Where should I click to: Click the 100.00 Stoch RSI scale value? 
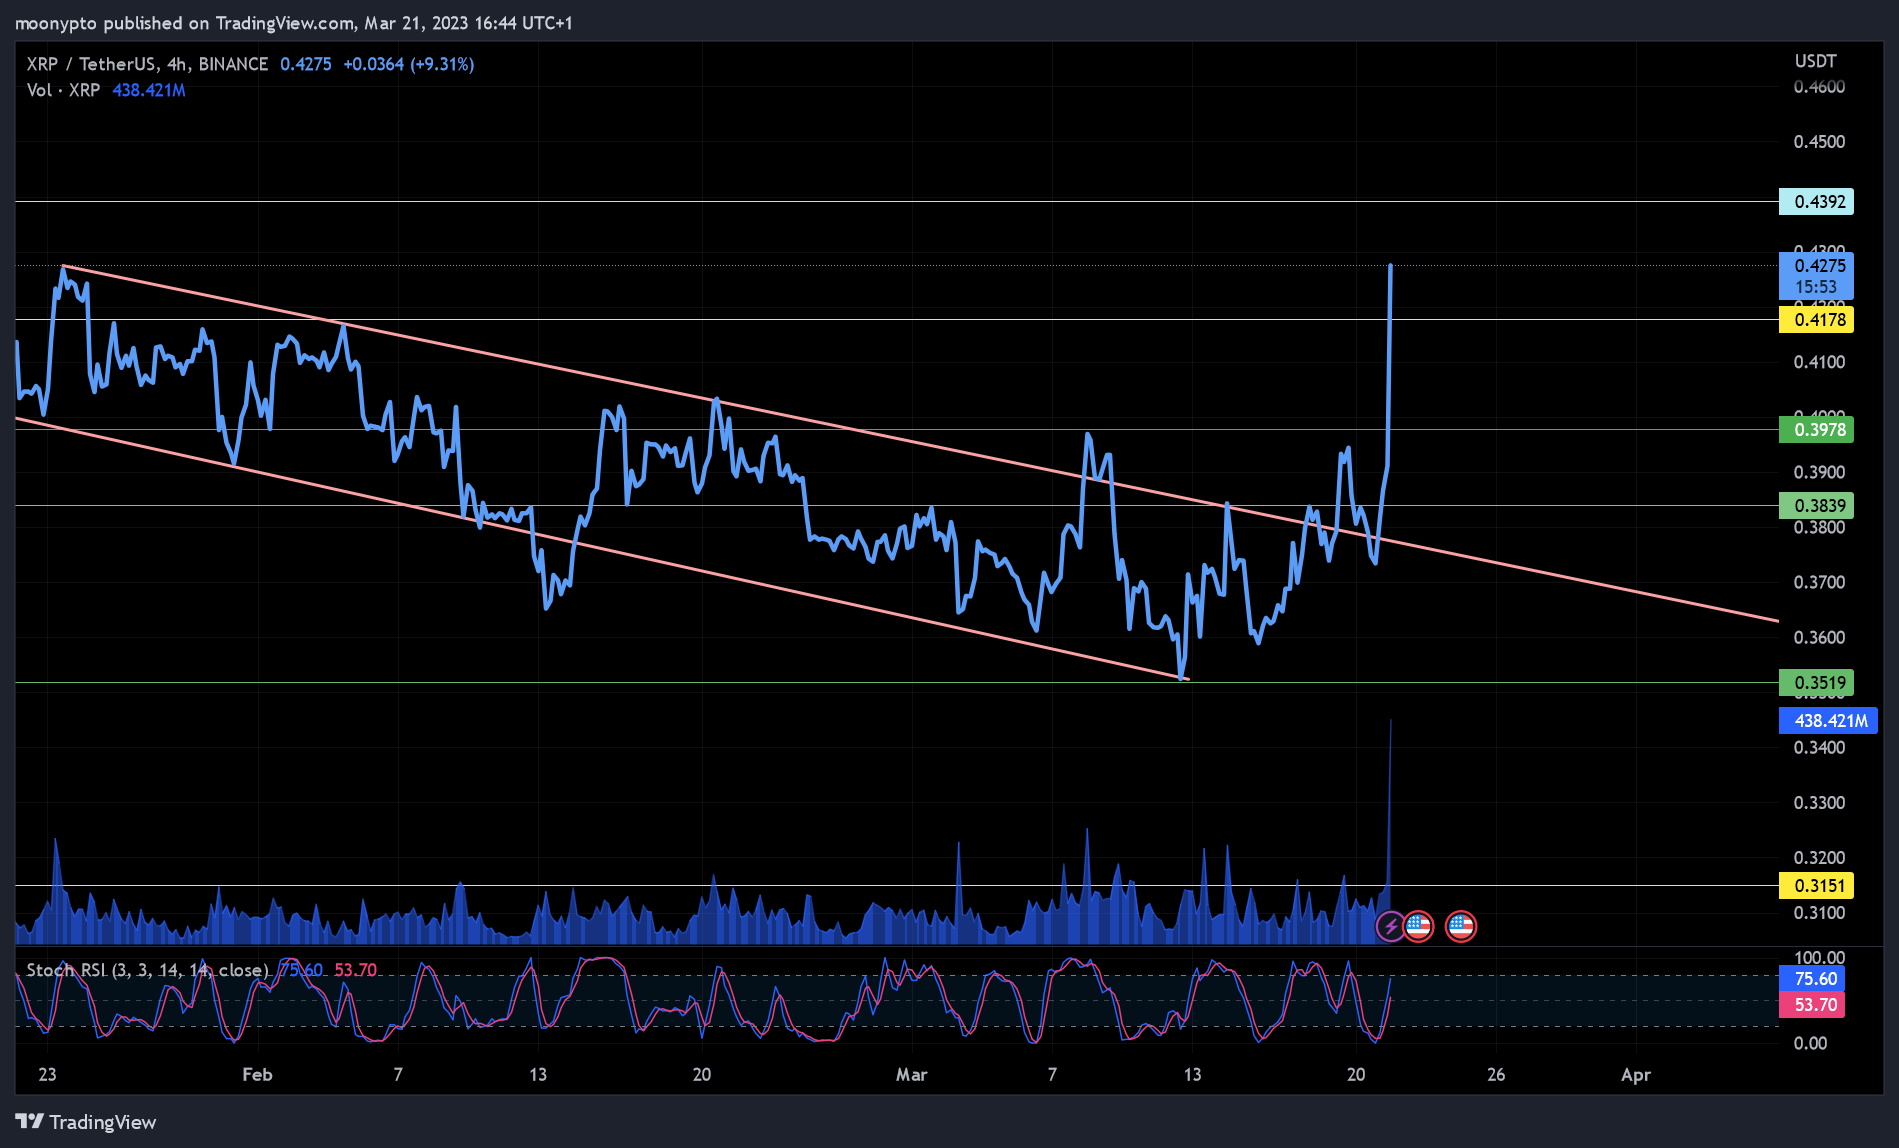[x=1819, y=958]
